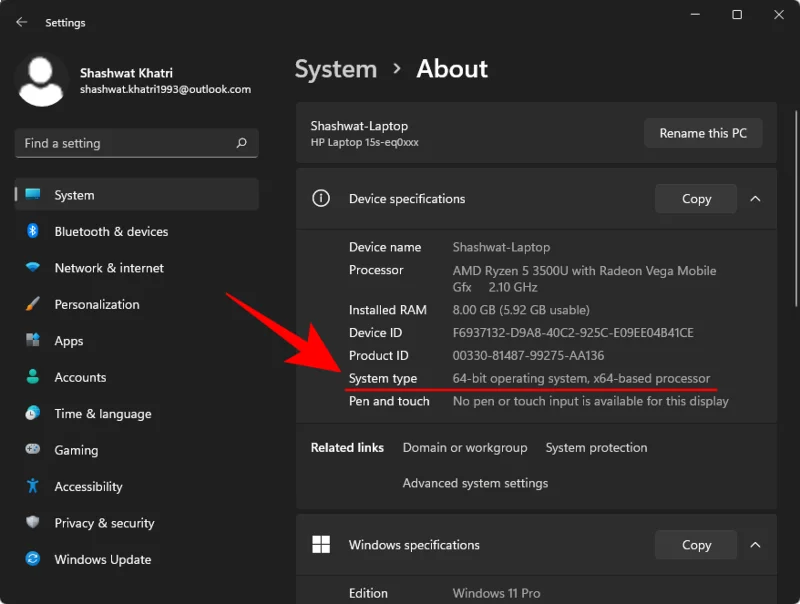The width and height of the screenshot is (800, 604).
Task: Collapse the Device specifications section
Action: 756,198
